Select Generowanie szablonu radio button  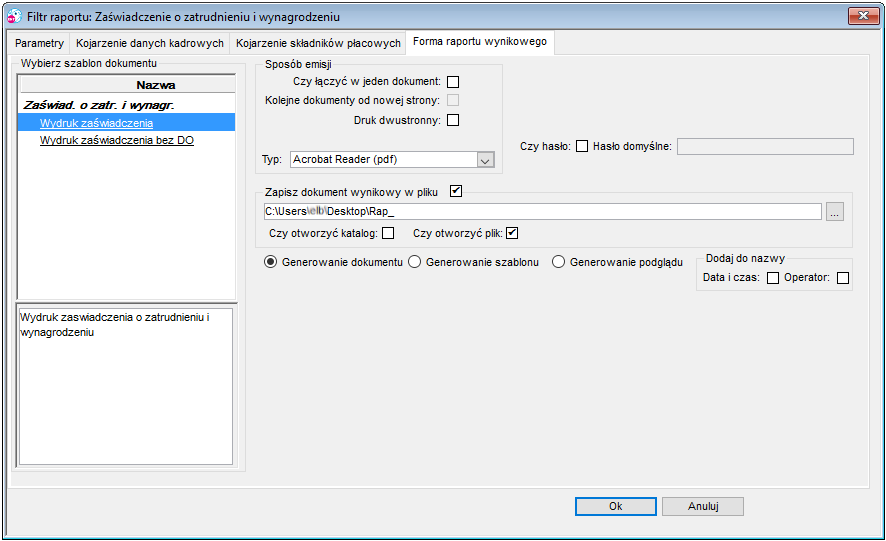[x=415, y=262]
